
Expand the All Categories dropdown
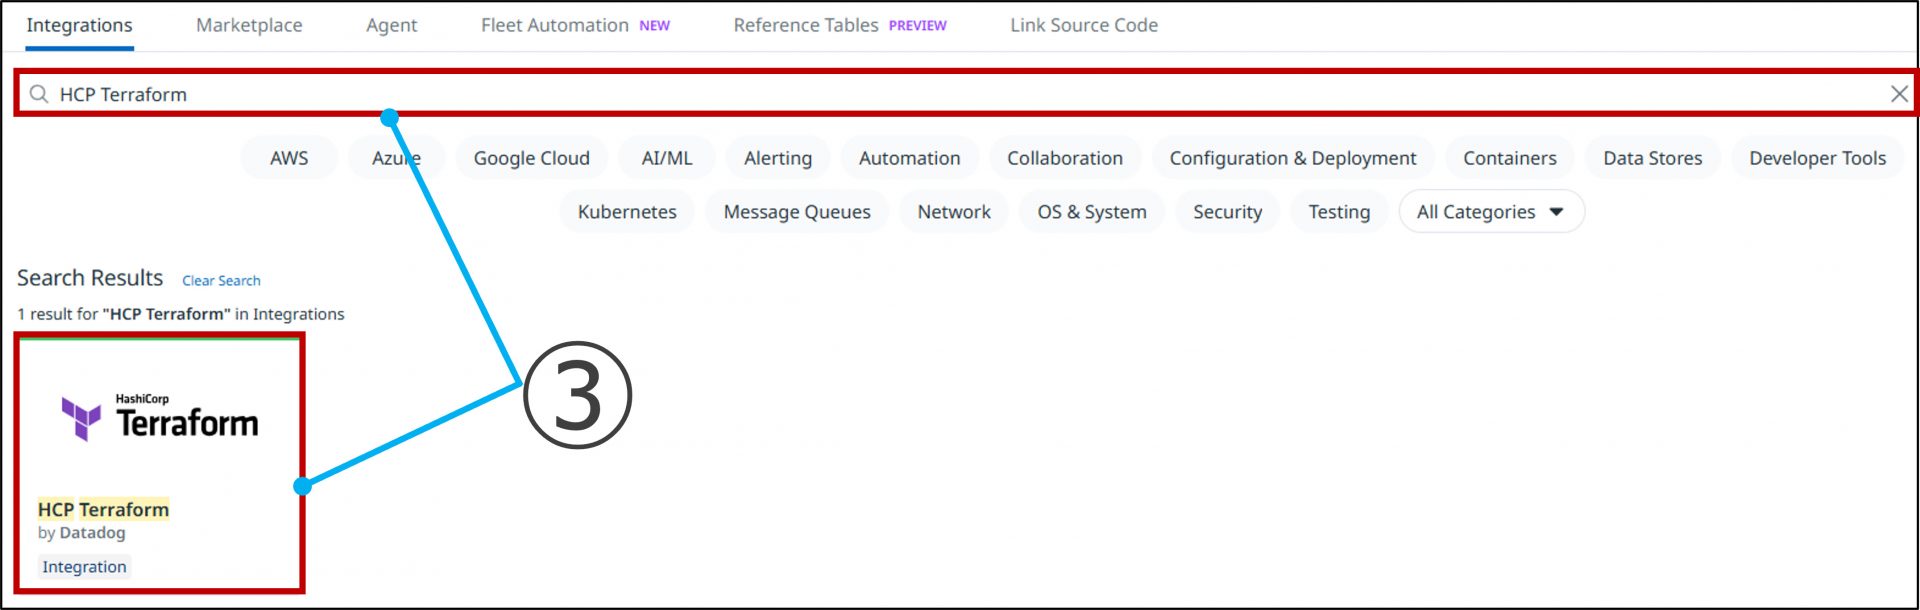pyautogui.click(x=1490, y=212)
